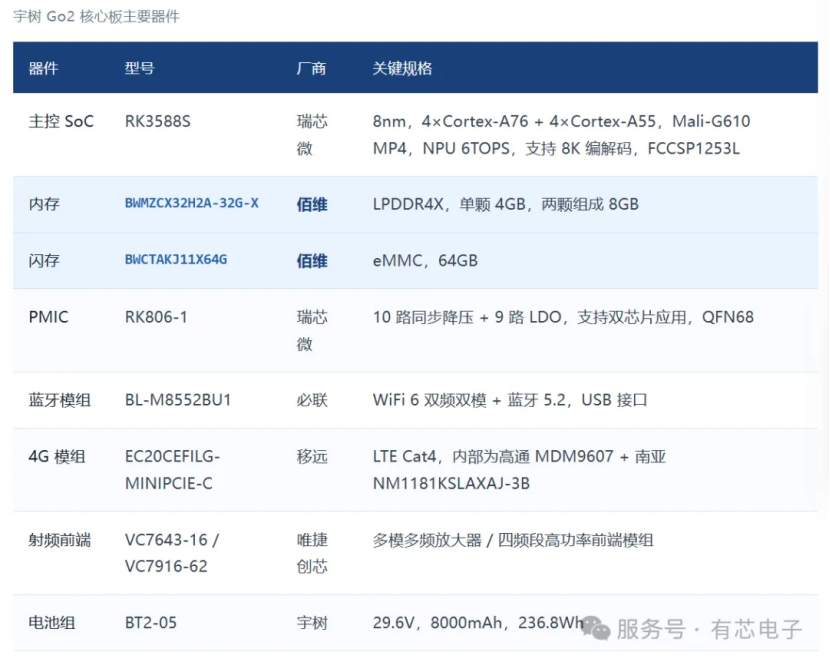Click the "主控 SoC" row label

pyautogui.click(x=61, y=122)
